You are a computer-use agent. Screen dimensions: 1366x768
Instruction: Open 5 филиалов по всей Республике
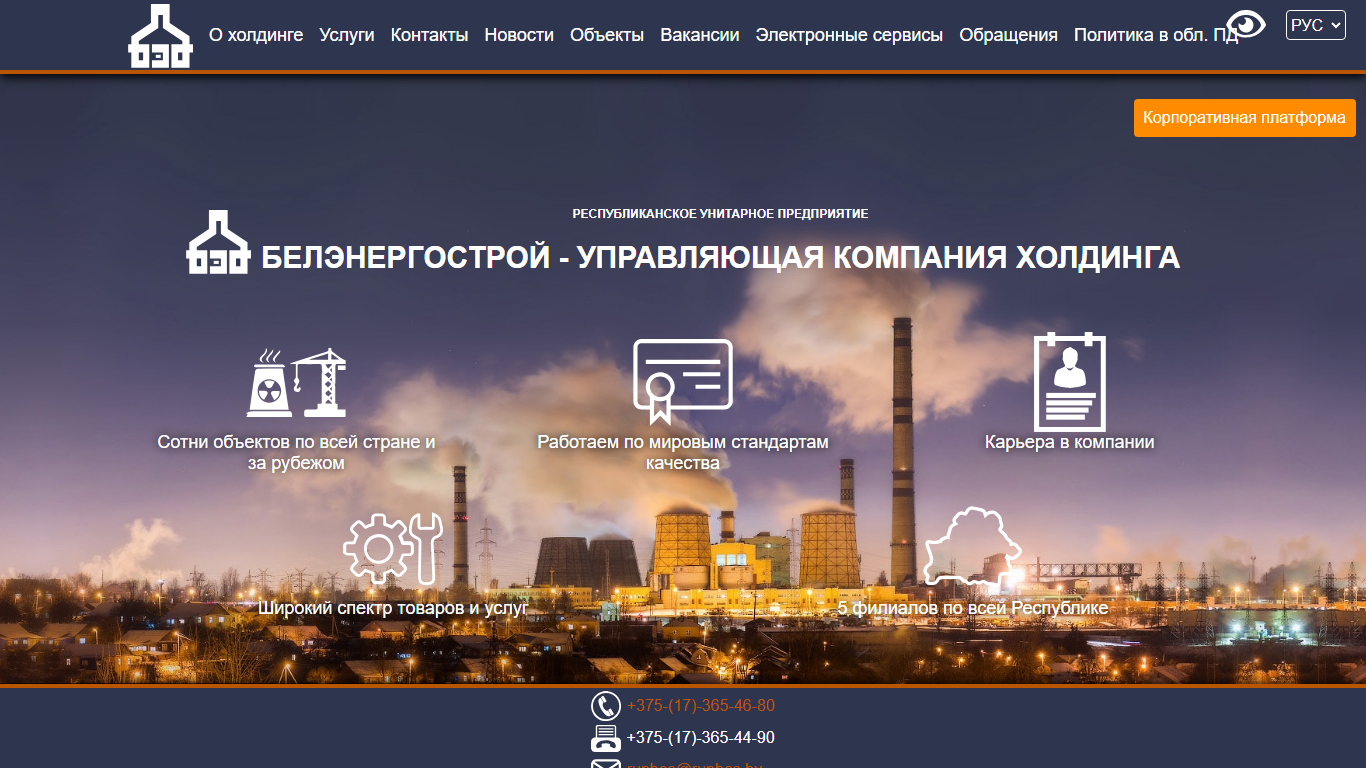(973, 607)
